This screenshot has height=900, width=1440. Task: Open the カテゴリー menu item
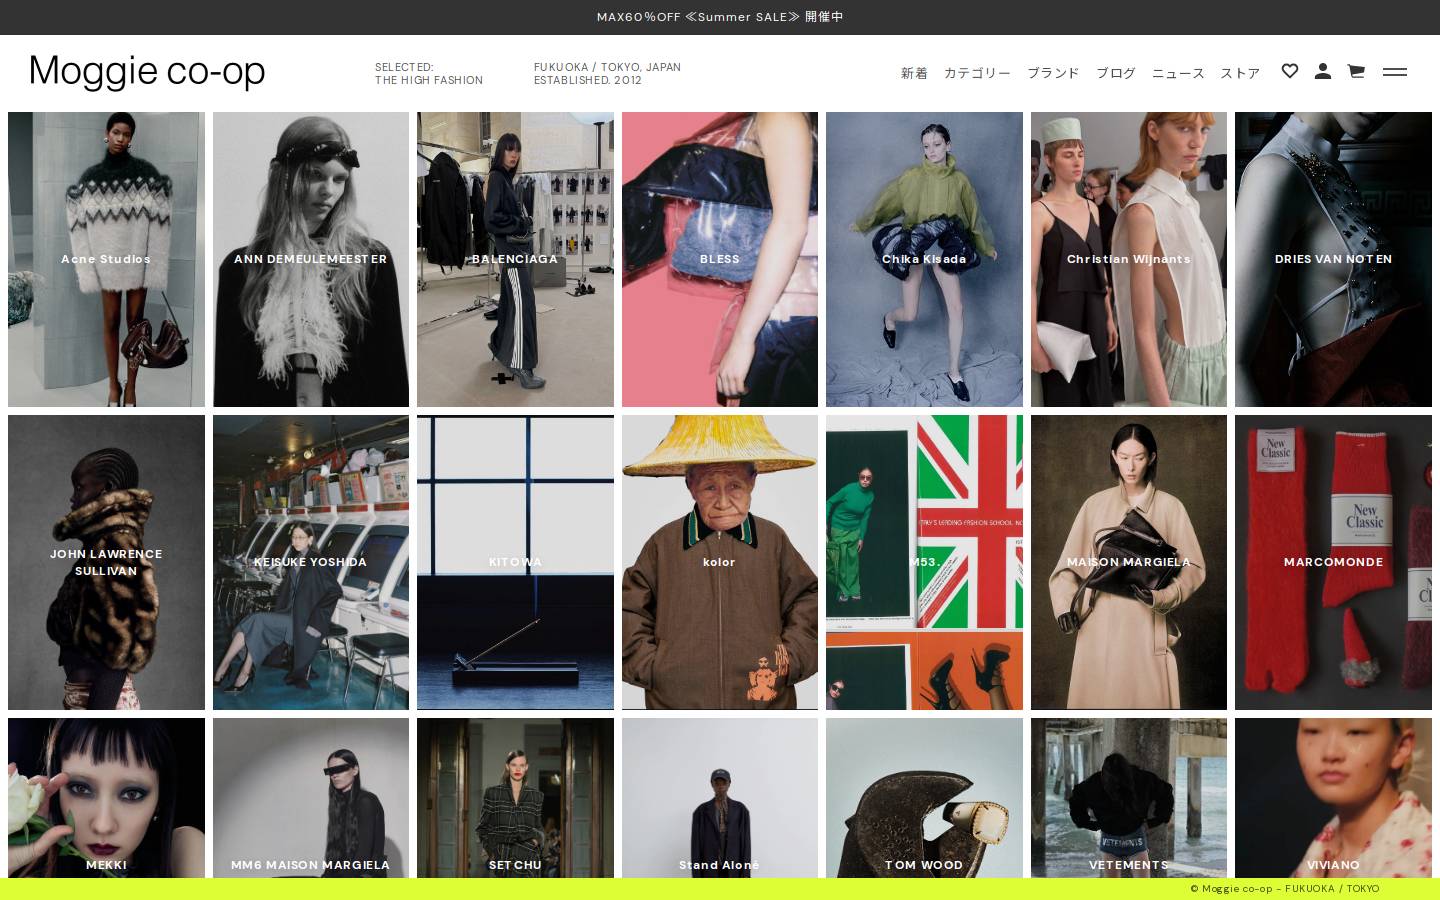pos(977,73)
